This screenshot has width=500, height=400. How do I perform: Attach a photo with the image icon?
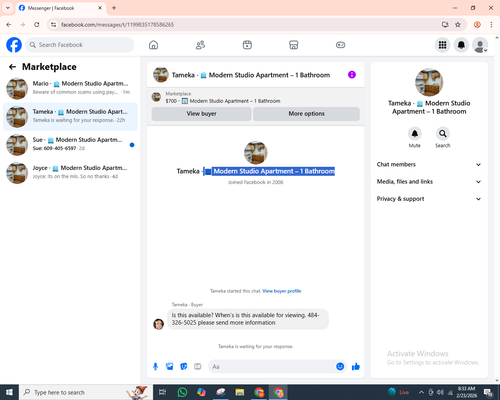pyautogui.click(x=170, y=367)
